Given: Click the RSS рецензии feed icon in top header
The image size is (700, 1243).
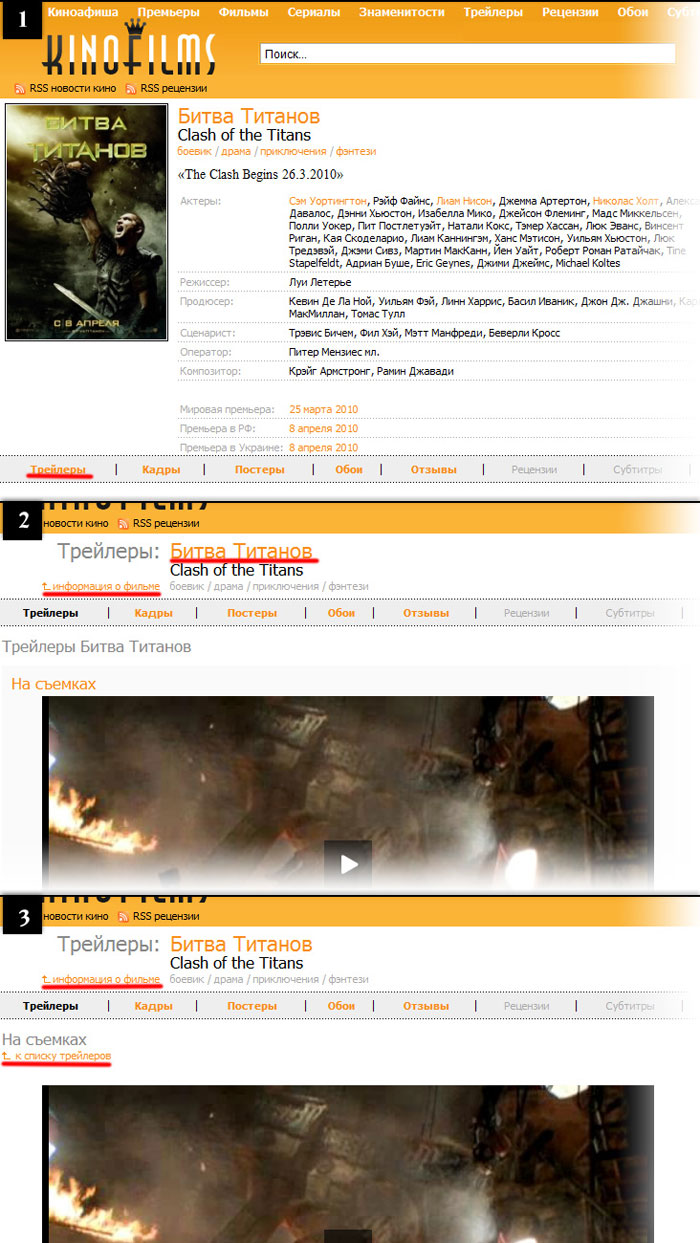Looking at the screenshot, I should click(131, 88).
